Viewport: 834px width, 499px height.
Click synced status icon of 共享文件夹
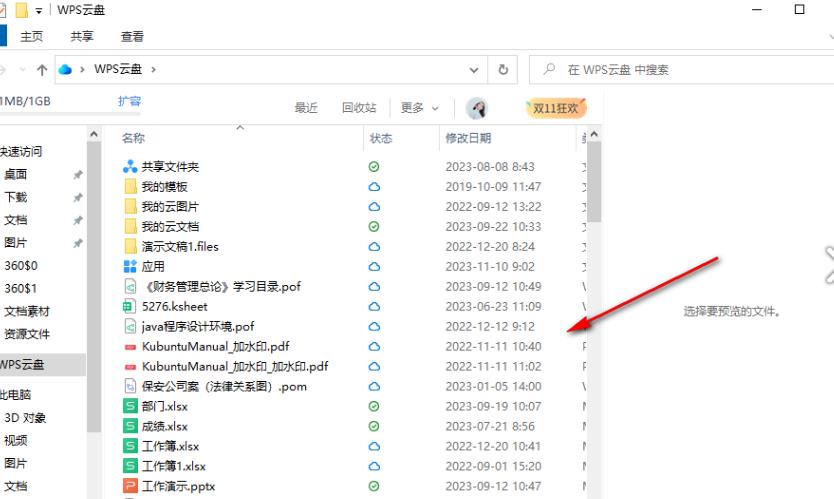[374, 167]
